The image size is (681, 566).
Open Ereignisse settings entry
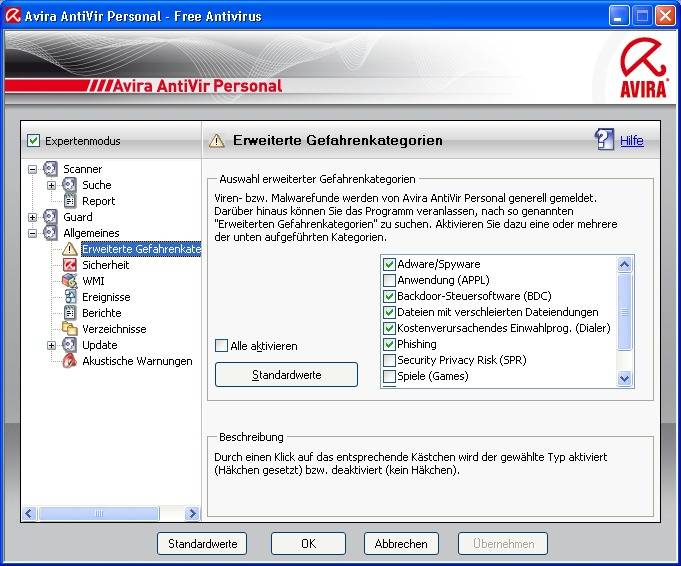coord(106,297)
